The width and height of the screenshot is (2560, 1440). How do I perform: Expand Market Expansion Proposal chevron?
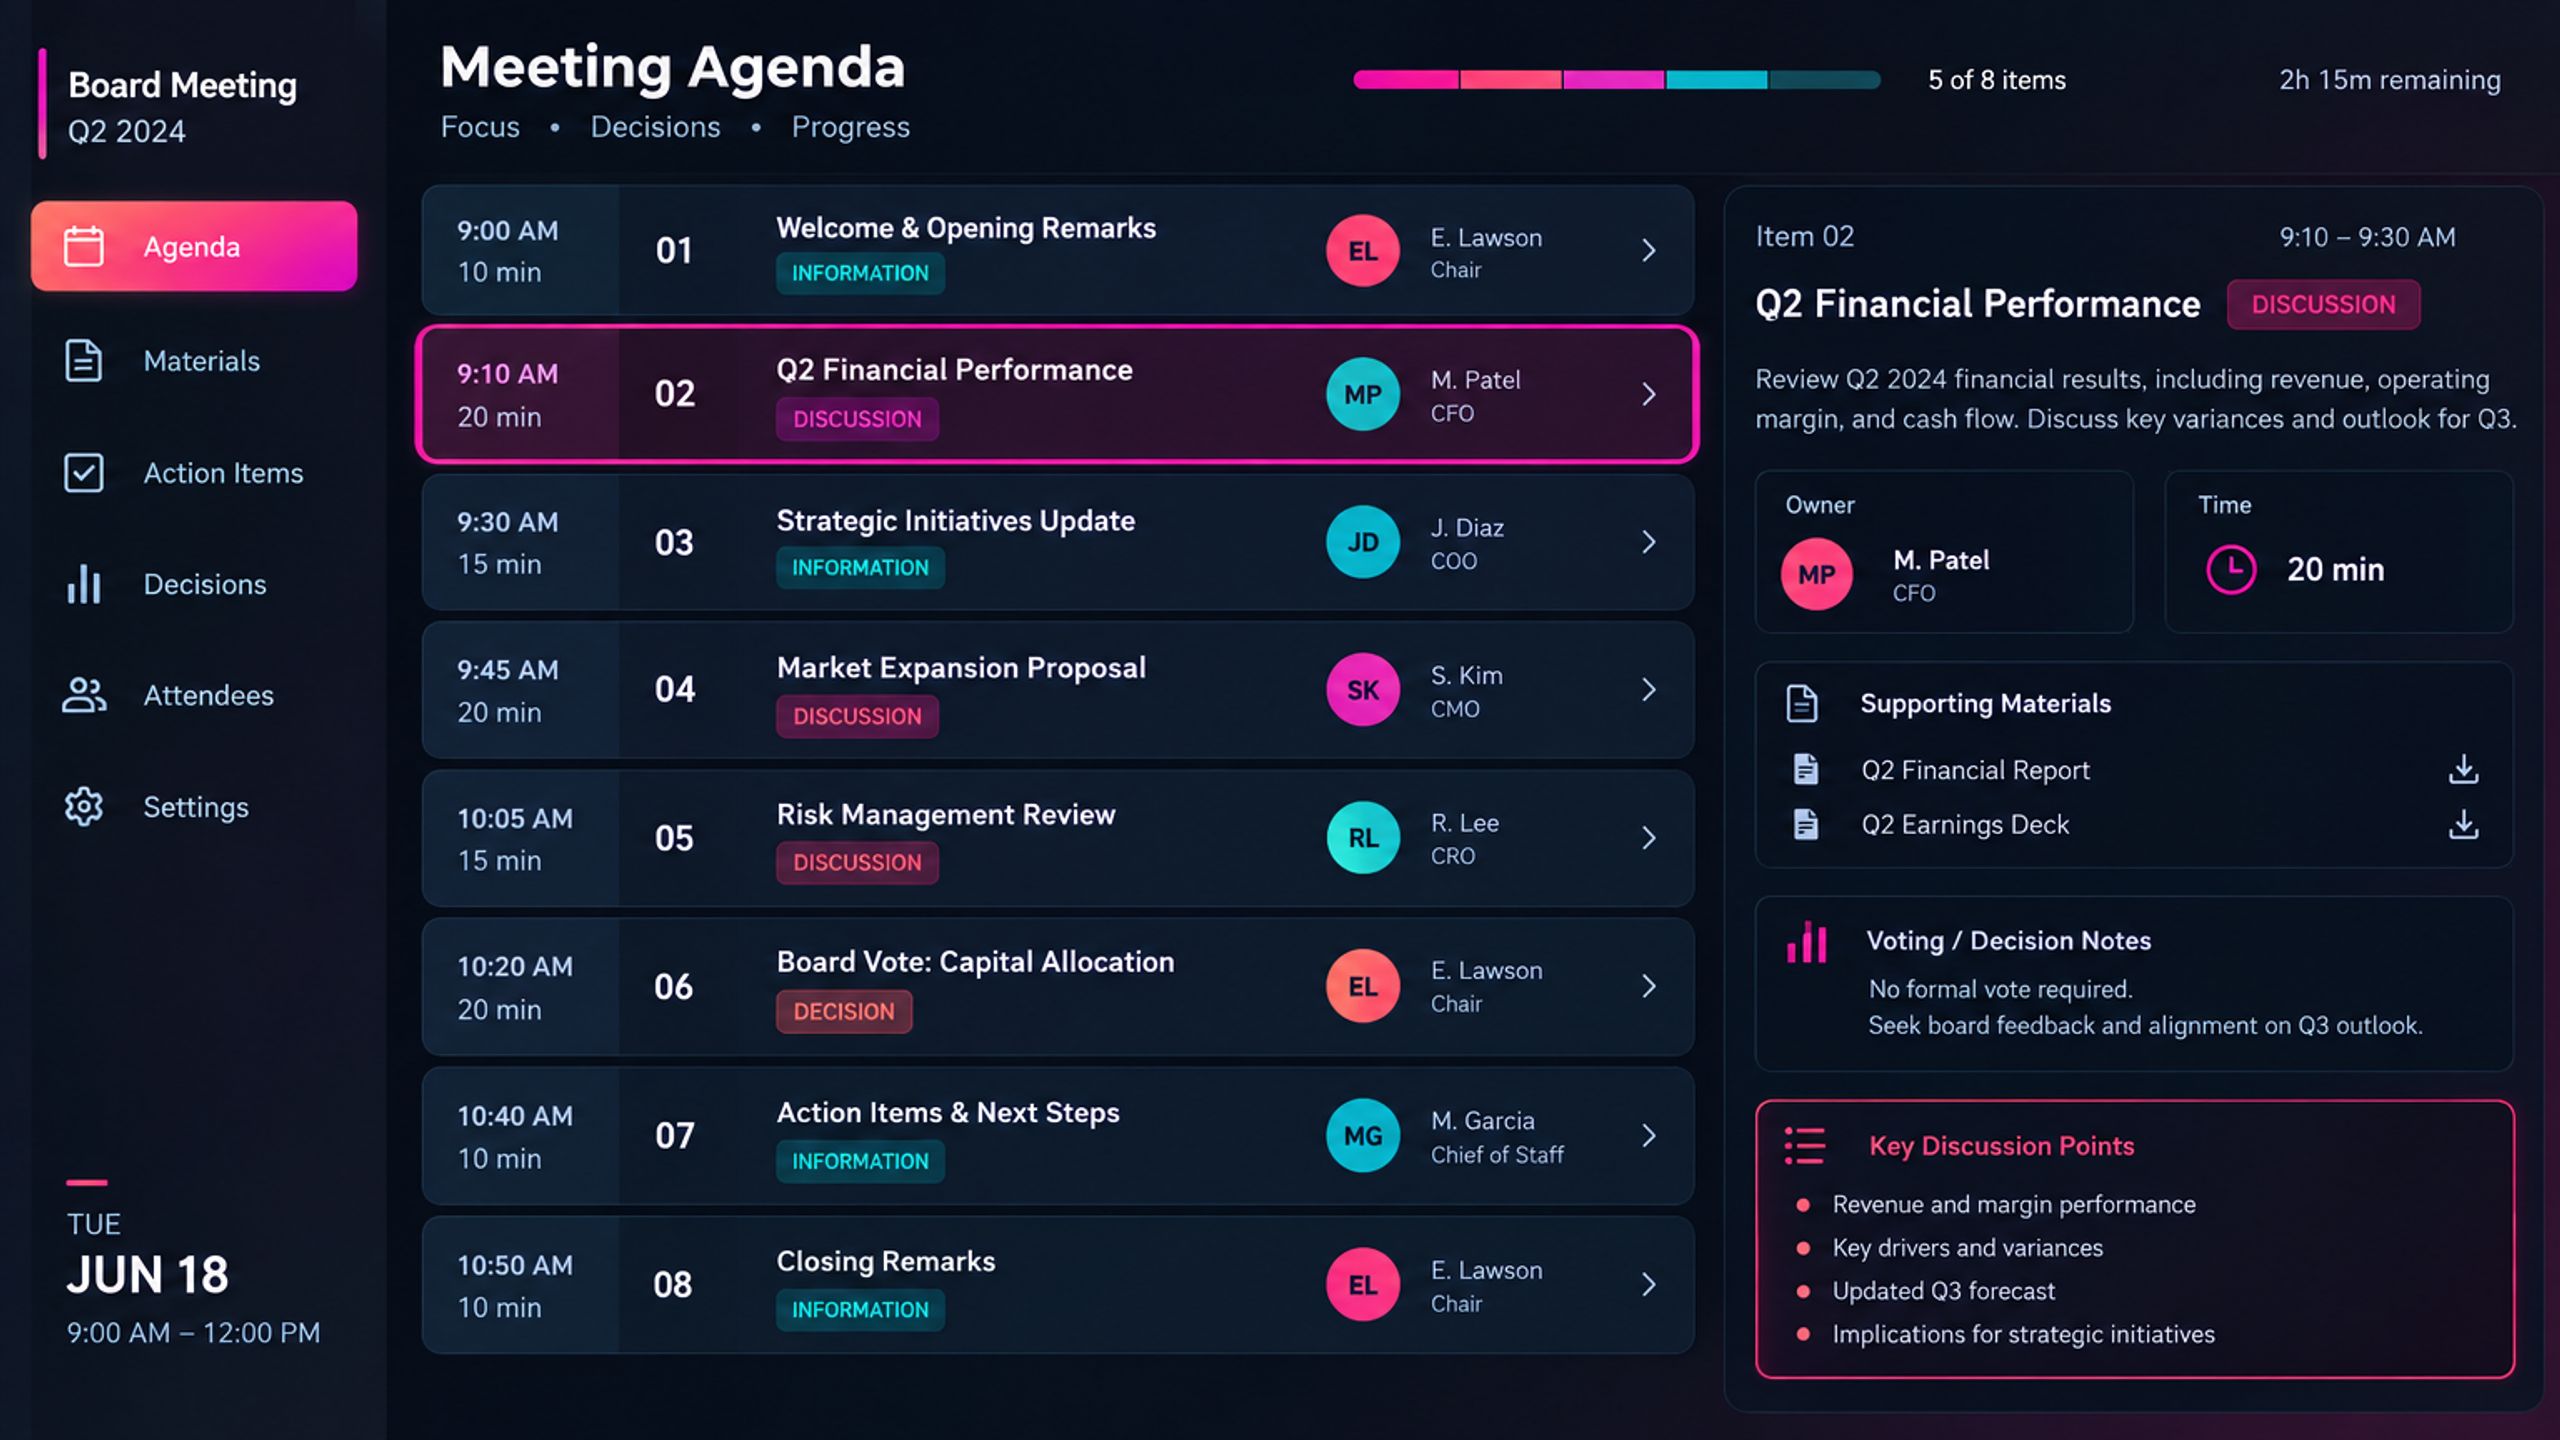pyautogui.click(x=1649, y=690)
